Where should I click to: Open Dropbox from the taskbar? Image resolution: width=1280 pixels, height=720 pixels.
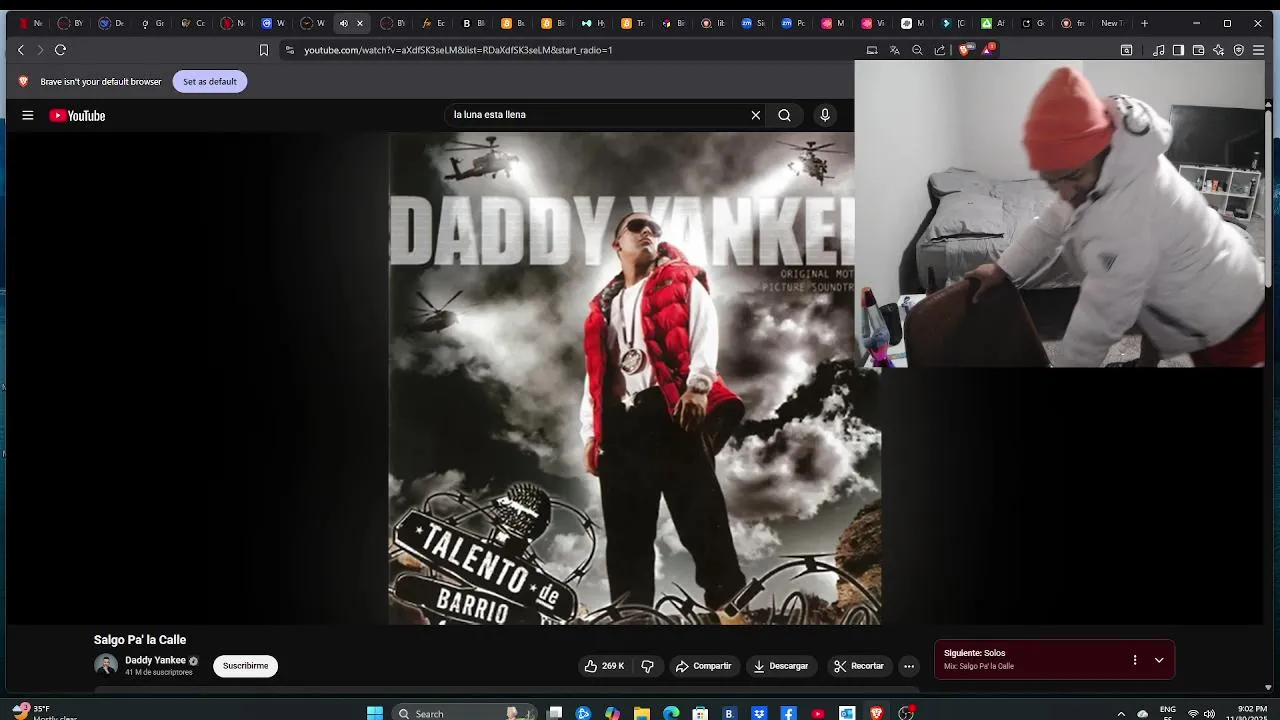(759, 713)
